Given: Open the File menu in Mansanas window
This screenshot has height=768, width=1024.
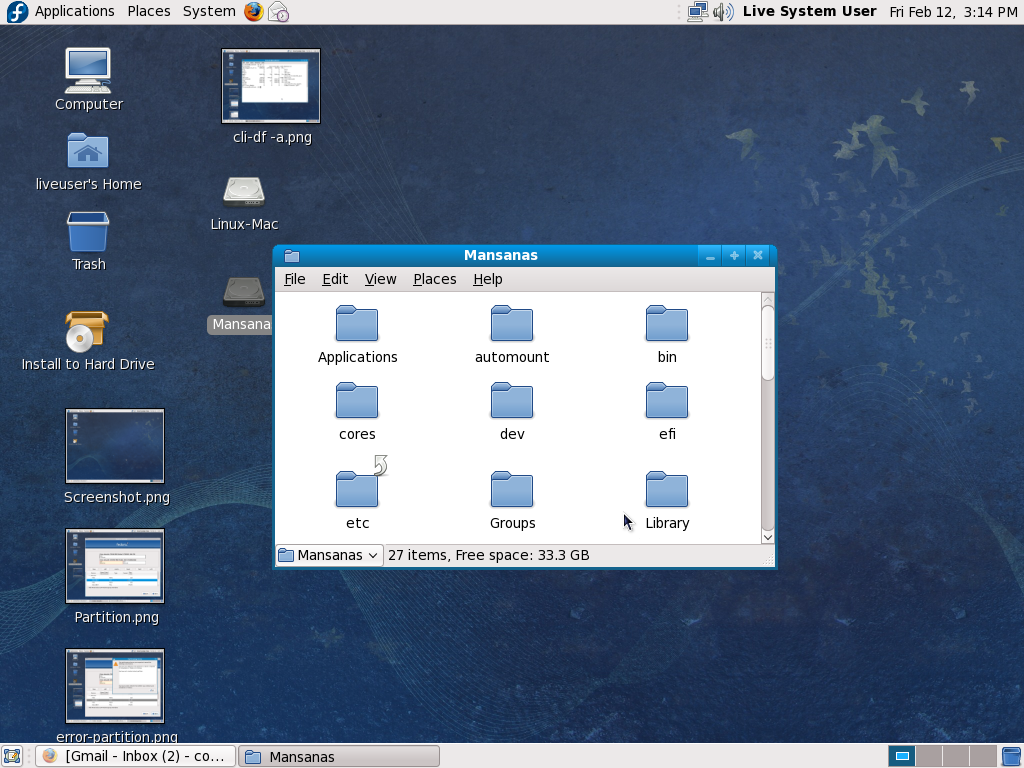Looking at the screenshot, I should point(295,279).
